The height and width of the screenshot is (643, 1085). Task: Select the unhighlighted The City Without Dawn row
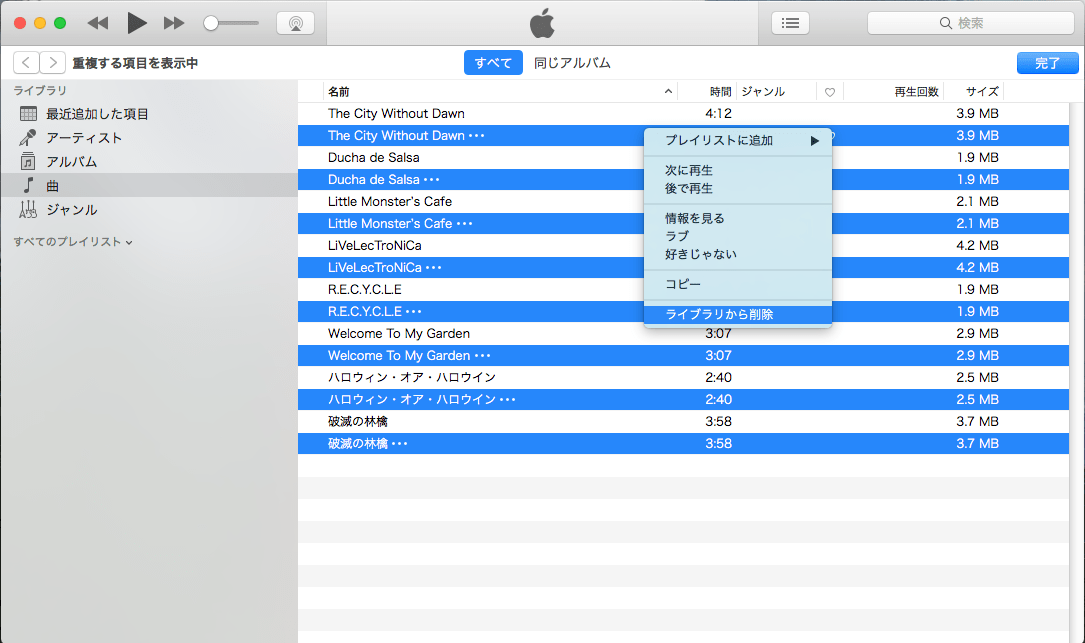[x=683, y=114]
